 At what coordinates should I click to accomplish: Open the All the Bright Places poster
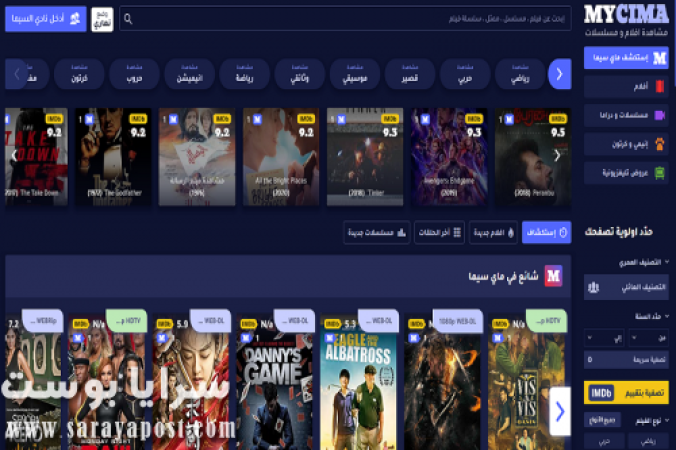pos(281,157)
